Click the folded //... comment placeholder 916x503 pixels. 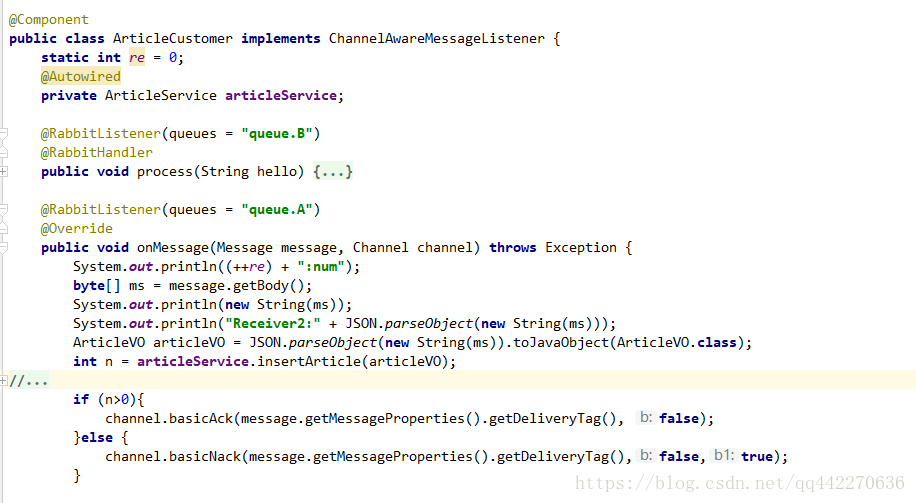[x=29, y=381]
